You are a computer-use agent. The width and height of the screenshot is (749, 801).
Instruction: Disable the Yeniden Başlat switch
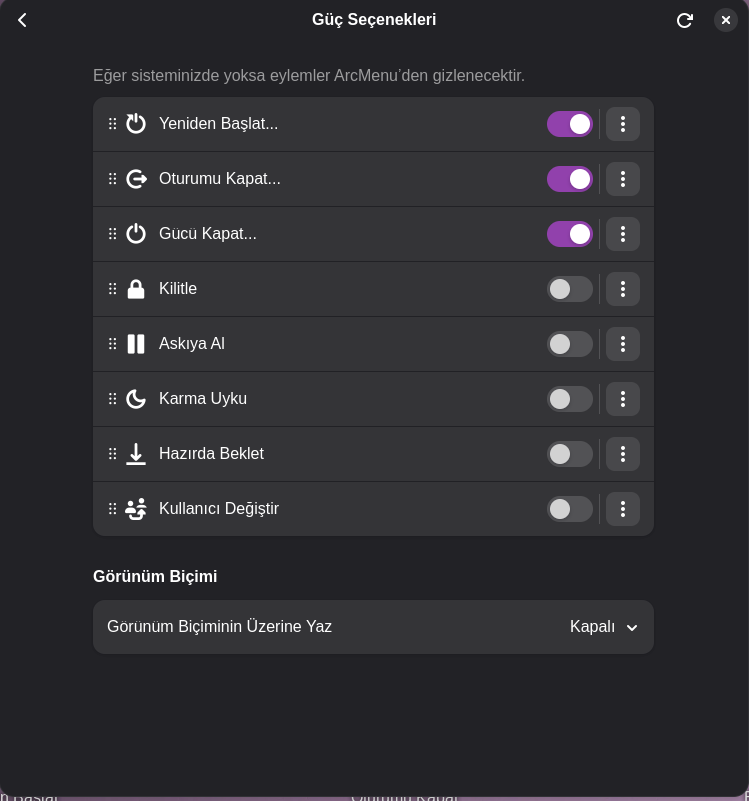(570, 124)
